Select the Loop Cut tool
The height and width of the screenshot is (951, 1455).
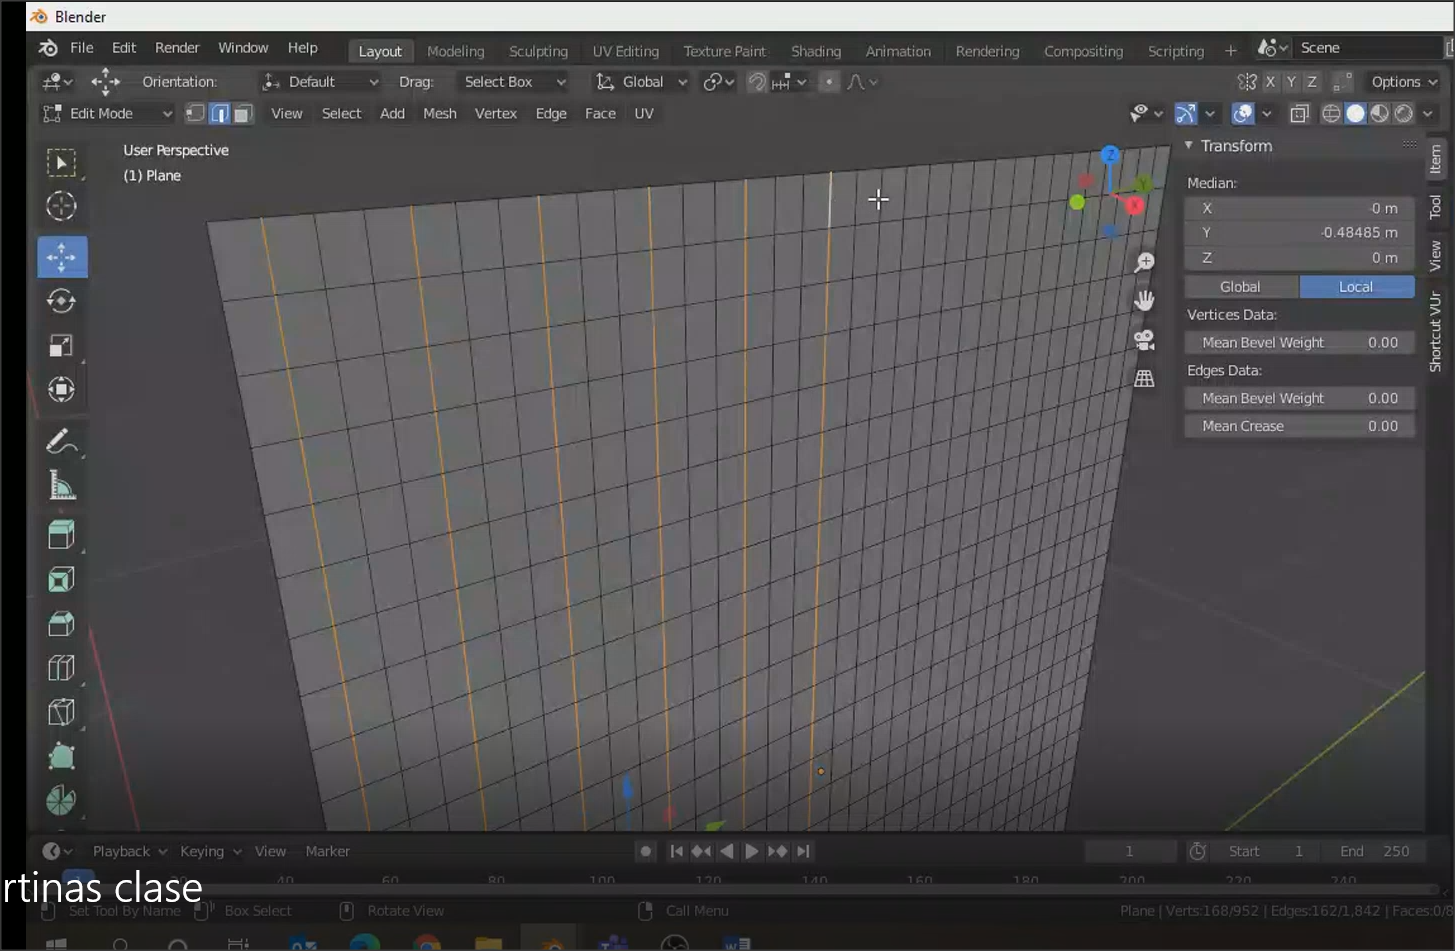coord(61,667)
